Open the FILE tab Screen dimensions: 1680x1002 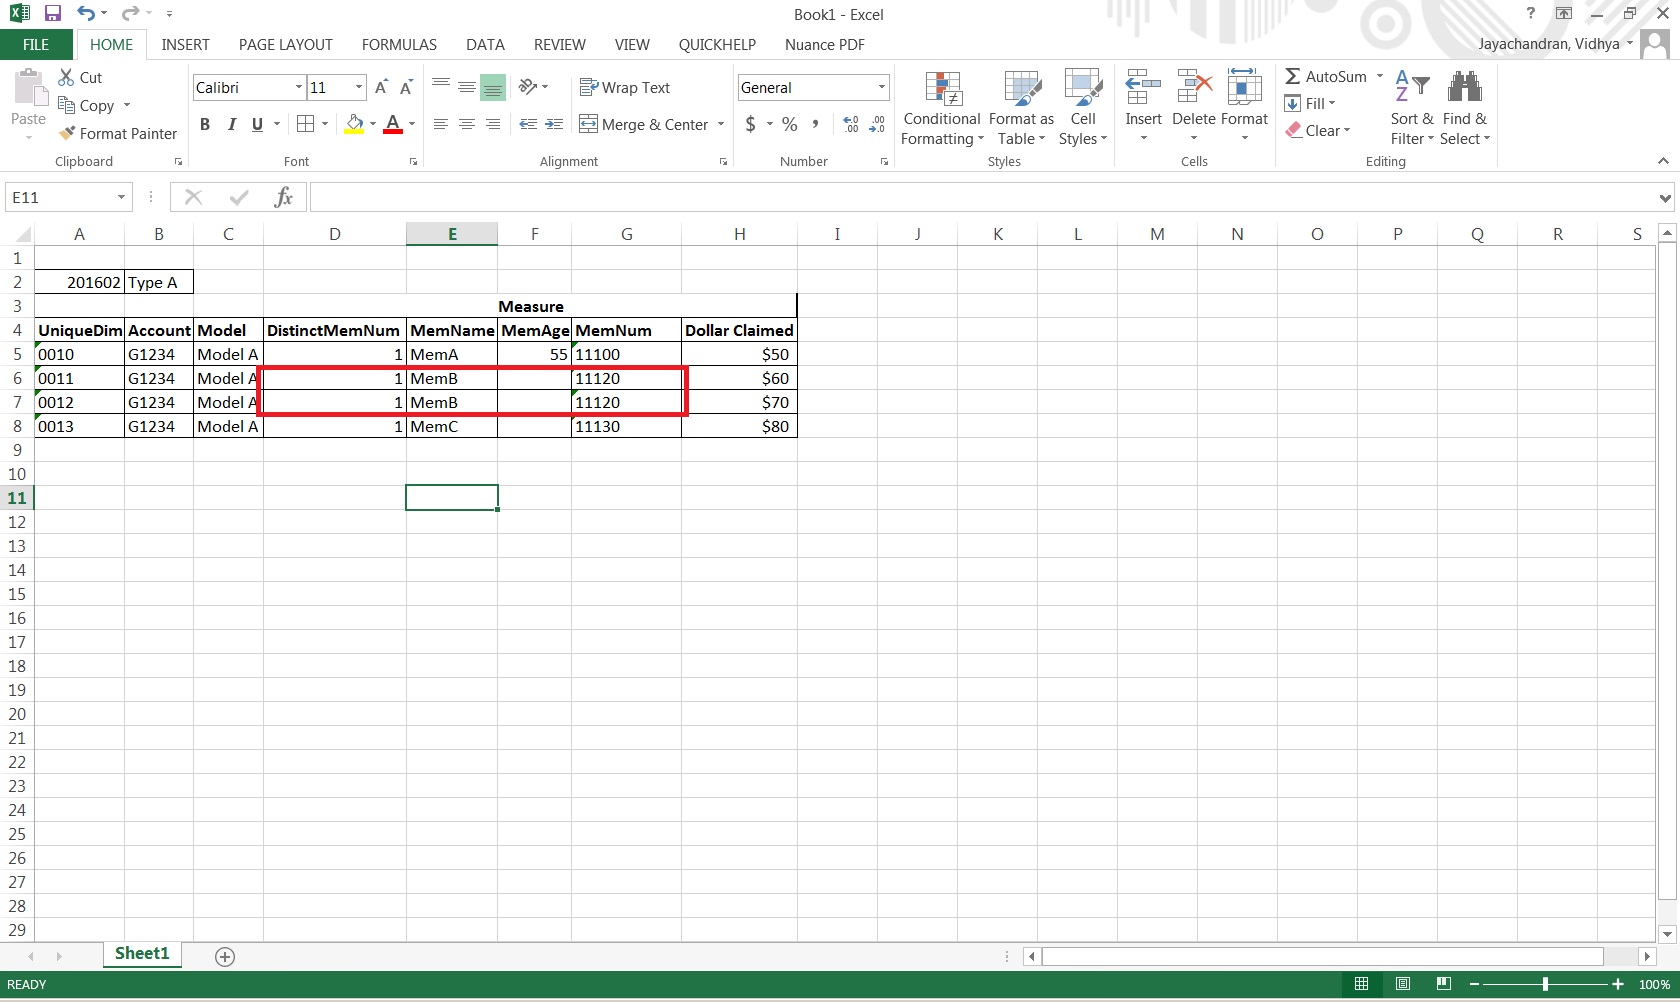[x=36, y=45]
